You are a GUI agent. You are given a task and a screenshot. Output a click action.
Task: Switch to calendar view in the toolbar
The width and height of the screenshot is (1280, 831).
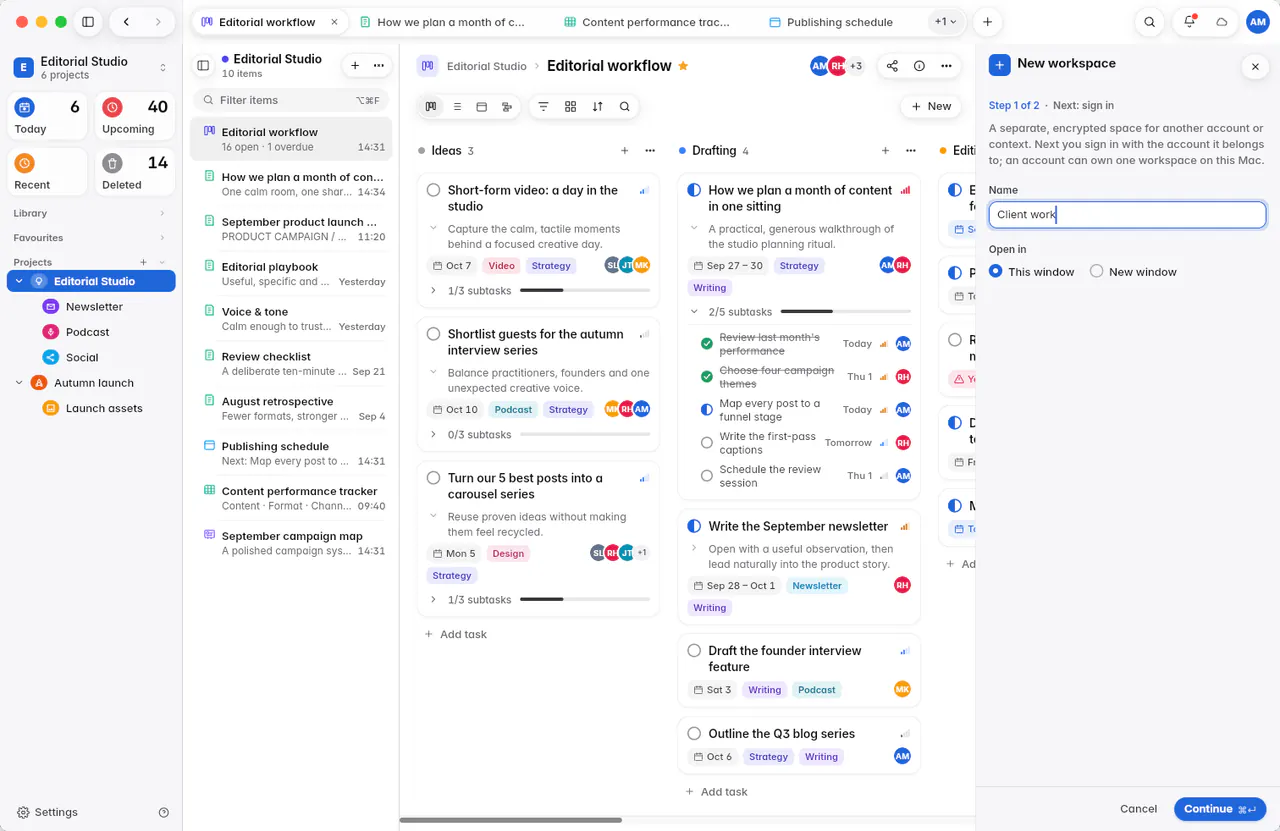pyautogui.click(x=481, y=106)
